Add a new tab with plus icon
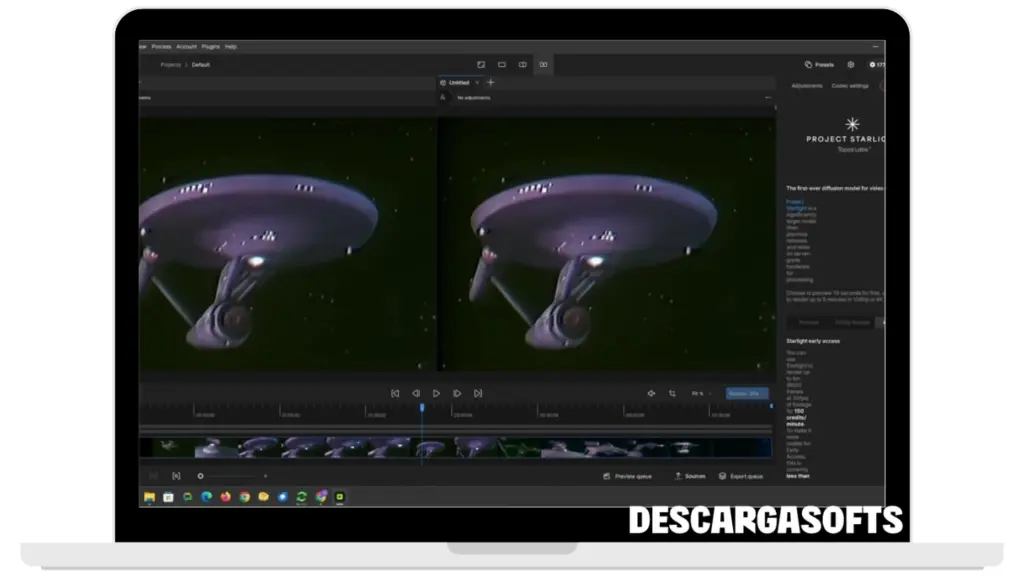 490,83
